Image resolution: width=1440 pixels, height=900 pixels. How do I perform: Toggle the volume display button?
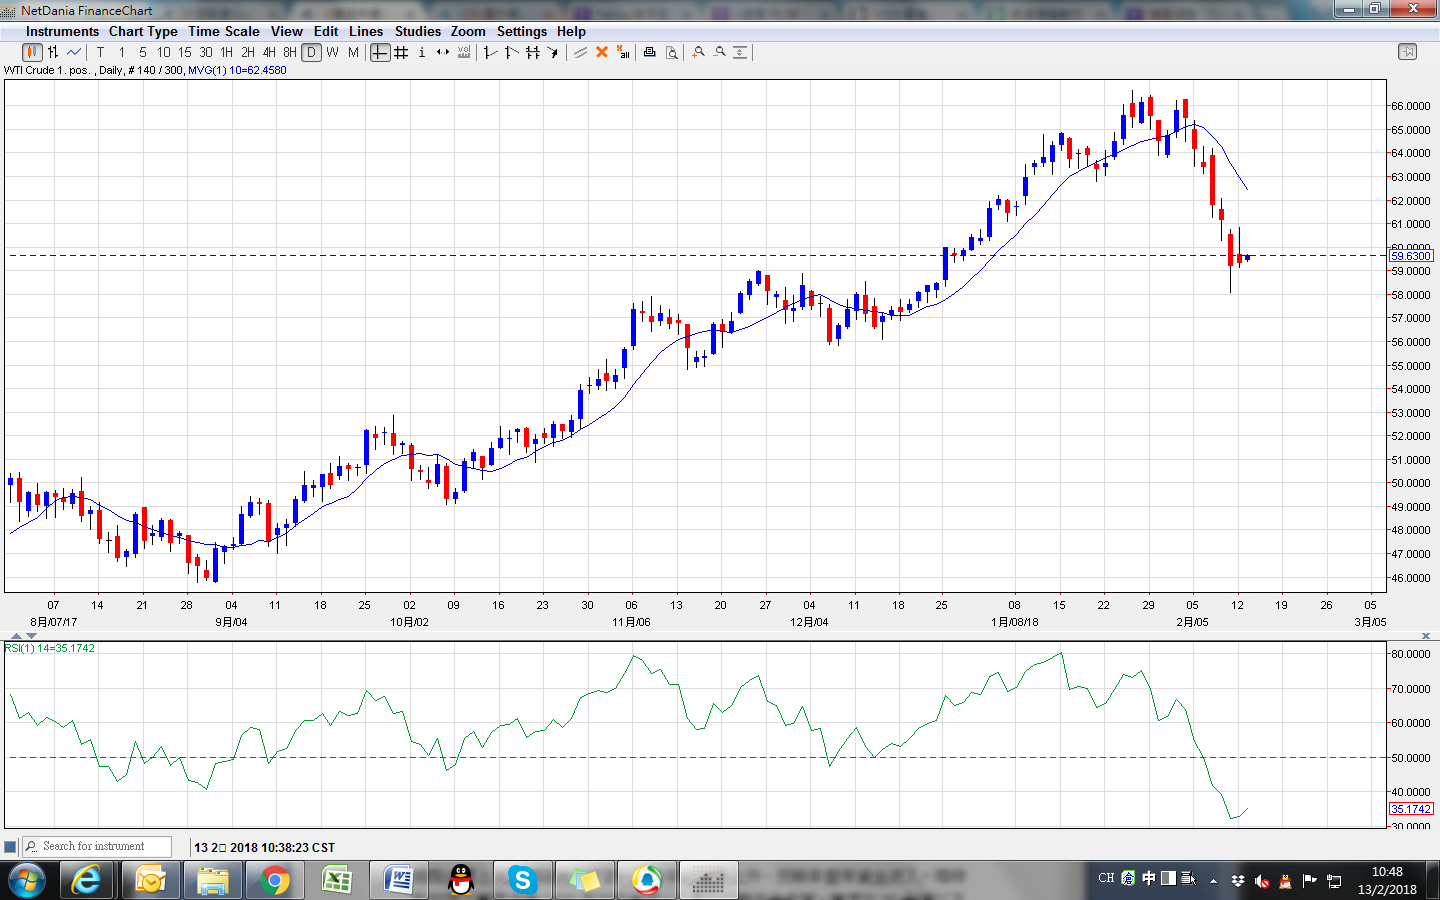pyautogui.click(x=464, y=52)
